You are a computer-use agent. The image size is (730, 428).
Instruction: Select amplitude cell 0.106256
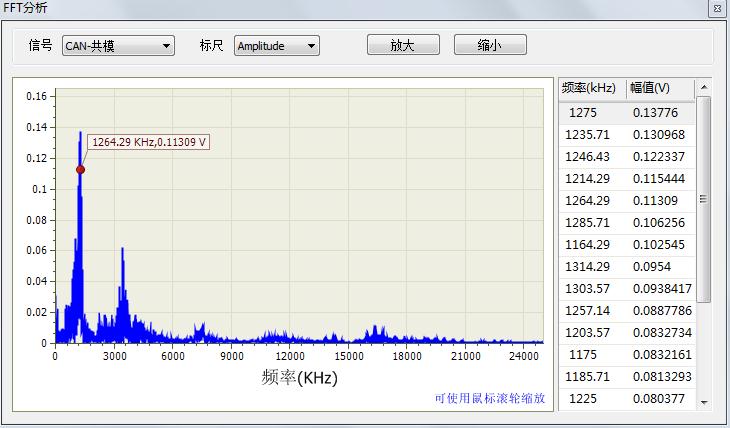point(659,223)
